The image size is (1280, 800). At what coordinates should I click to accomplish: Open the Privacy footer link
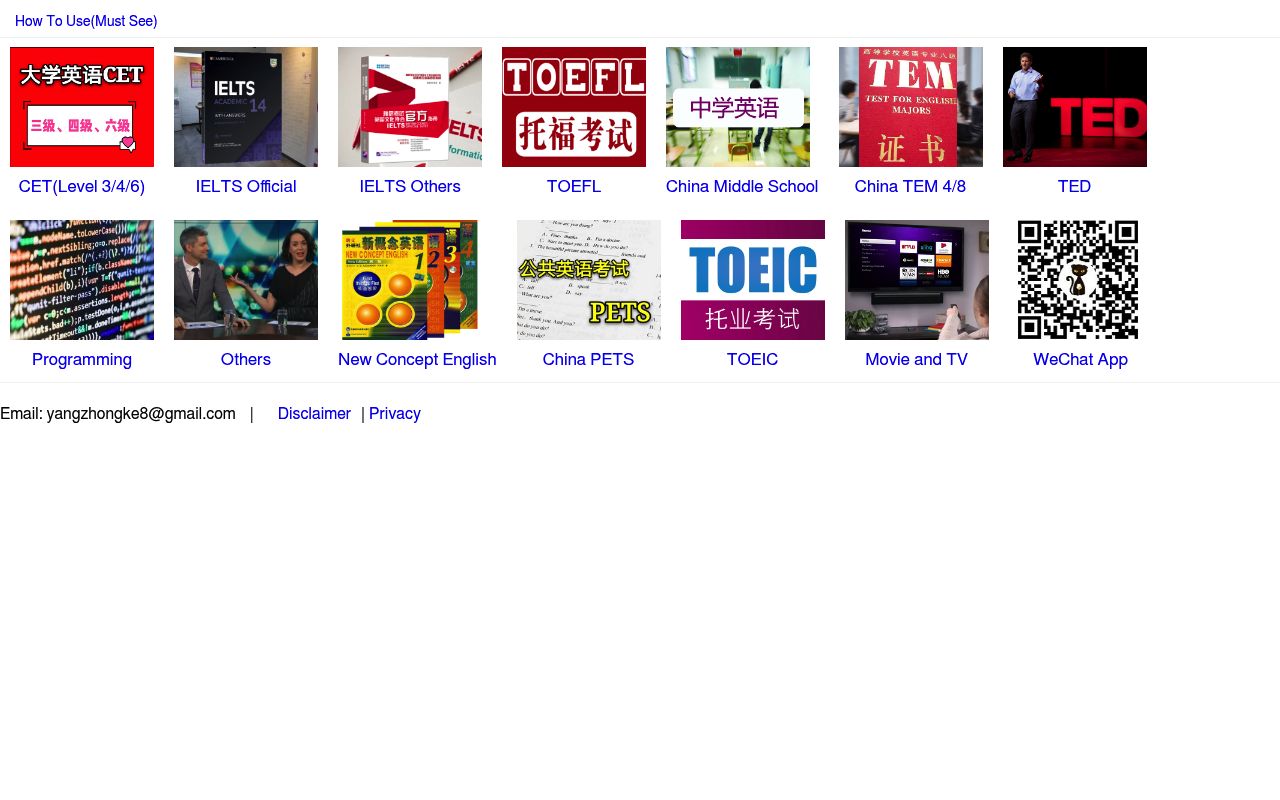tap(395, 413)
